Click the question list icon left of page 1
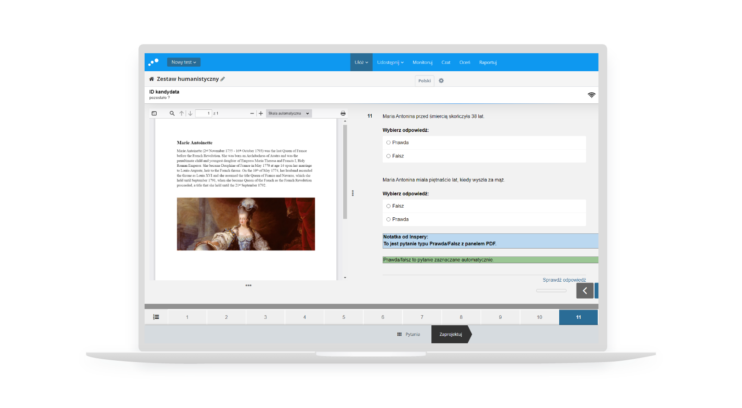742x408 pixels. [x=156, y=317]
